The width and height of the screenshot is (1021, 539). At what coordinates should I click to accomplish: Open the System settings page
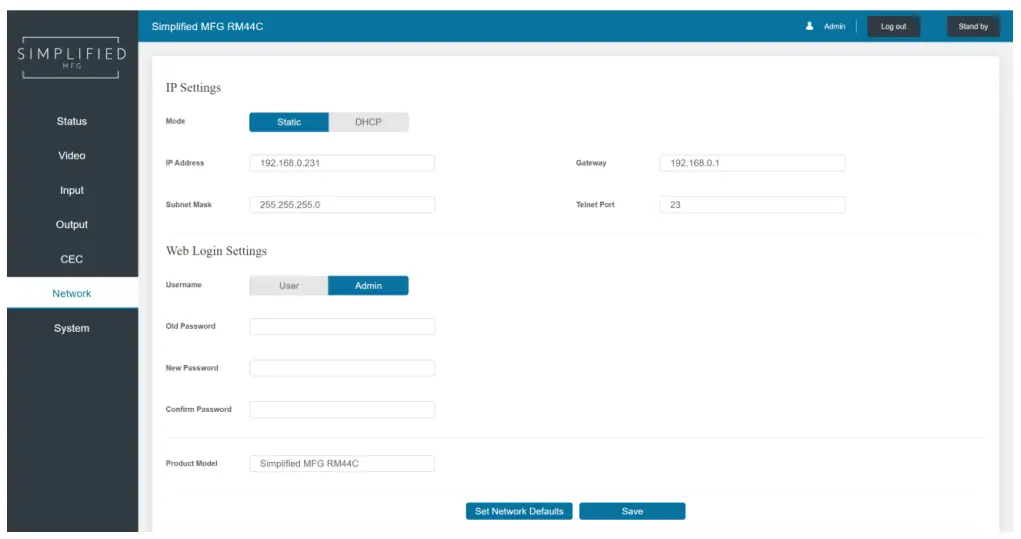(72, 328)
